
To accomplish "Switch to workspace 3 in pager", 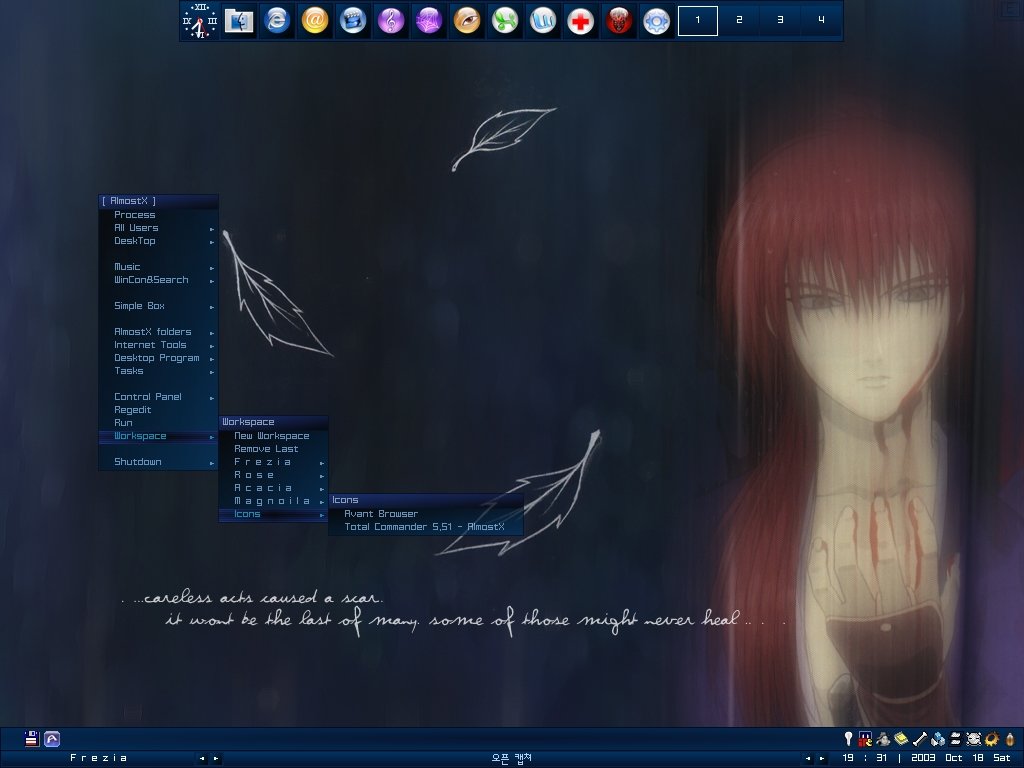I will pyautogui.click(x=780, y=20).
